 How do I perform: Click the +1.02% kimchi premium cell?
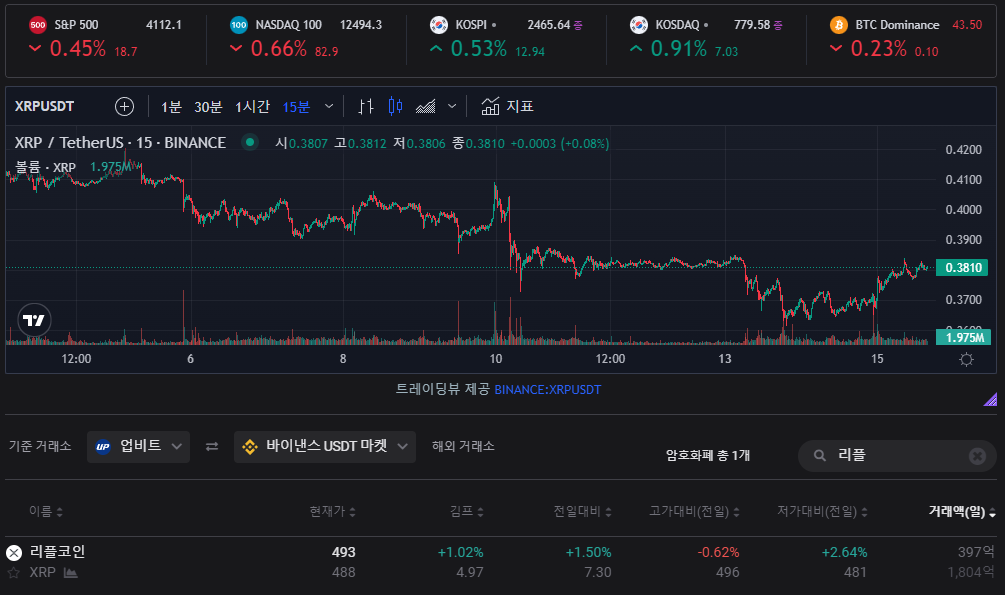click(460, 552)
